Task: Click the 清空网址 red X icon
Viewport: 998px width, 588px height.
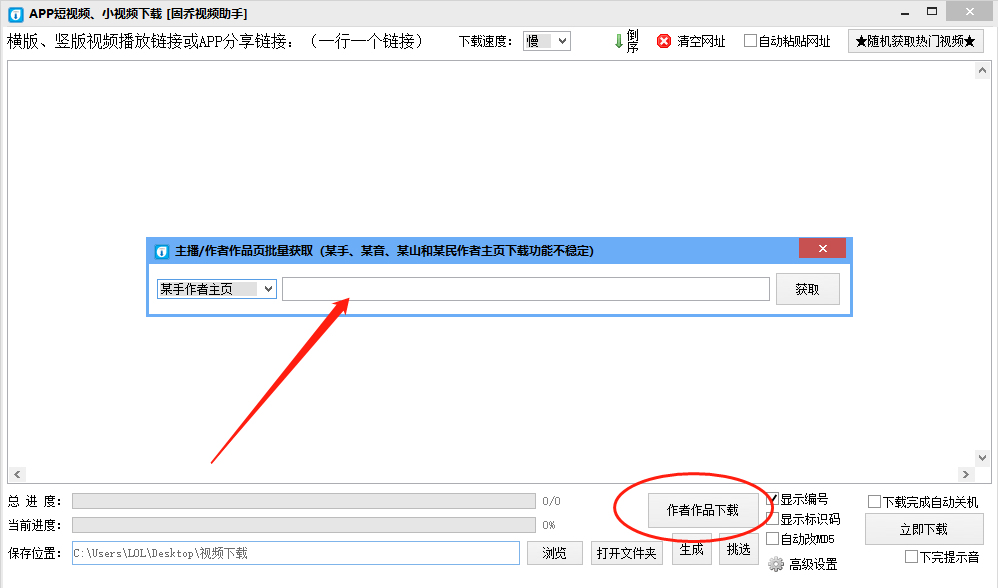Action: coord(663,41)
